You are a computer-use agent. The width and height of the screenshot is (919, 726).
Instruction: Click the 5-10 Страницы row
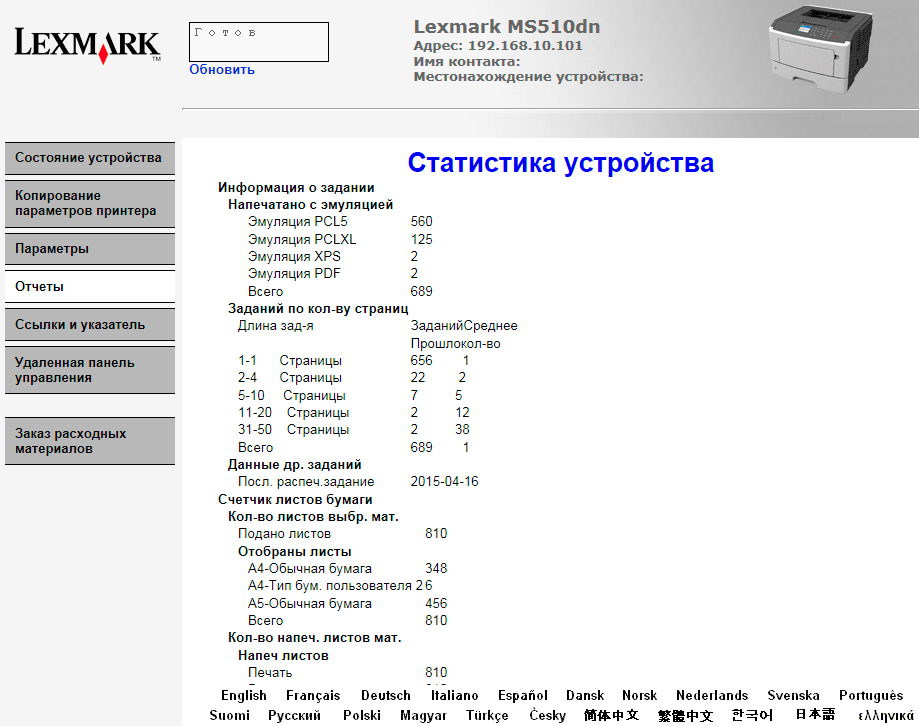pos(350,396)
